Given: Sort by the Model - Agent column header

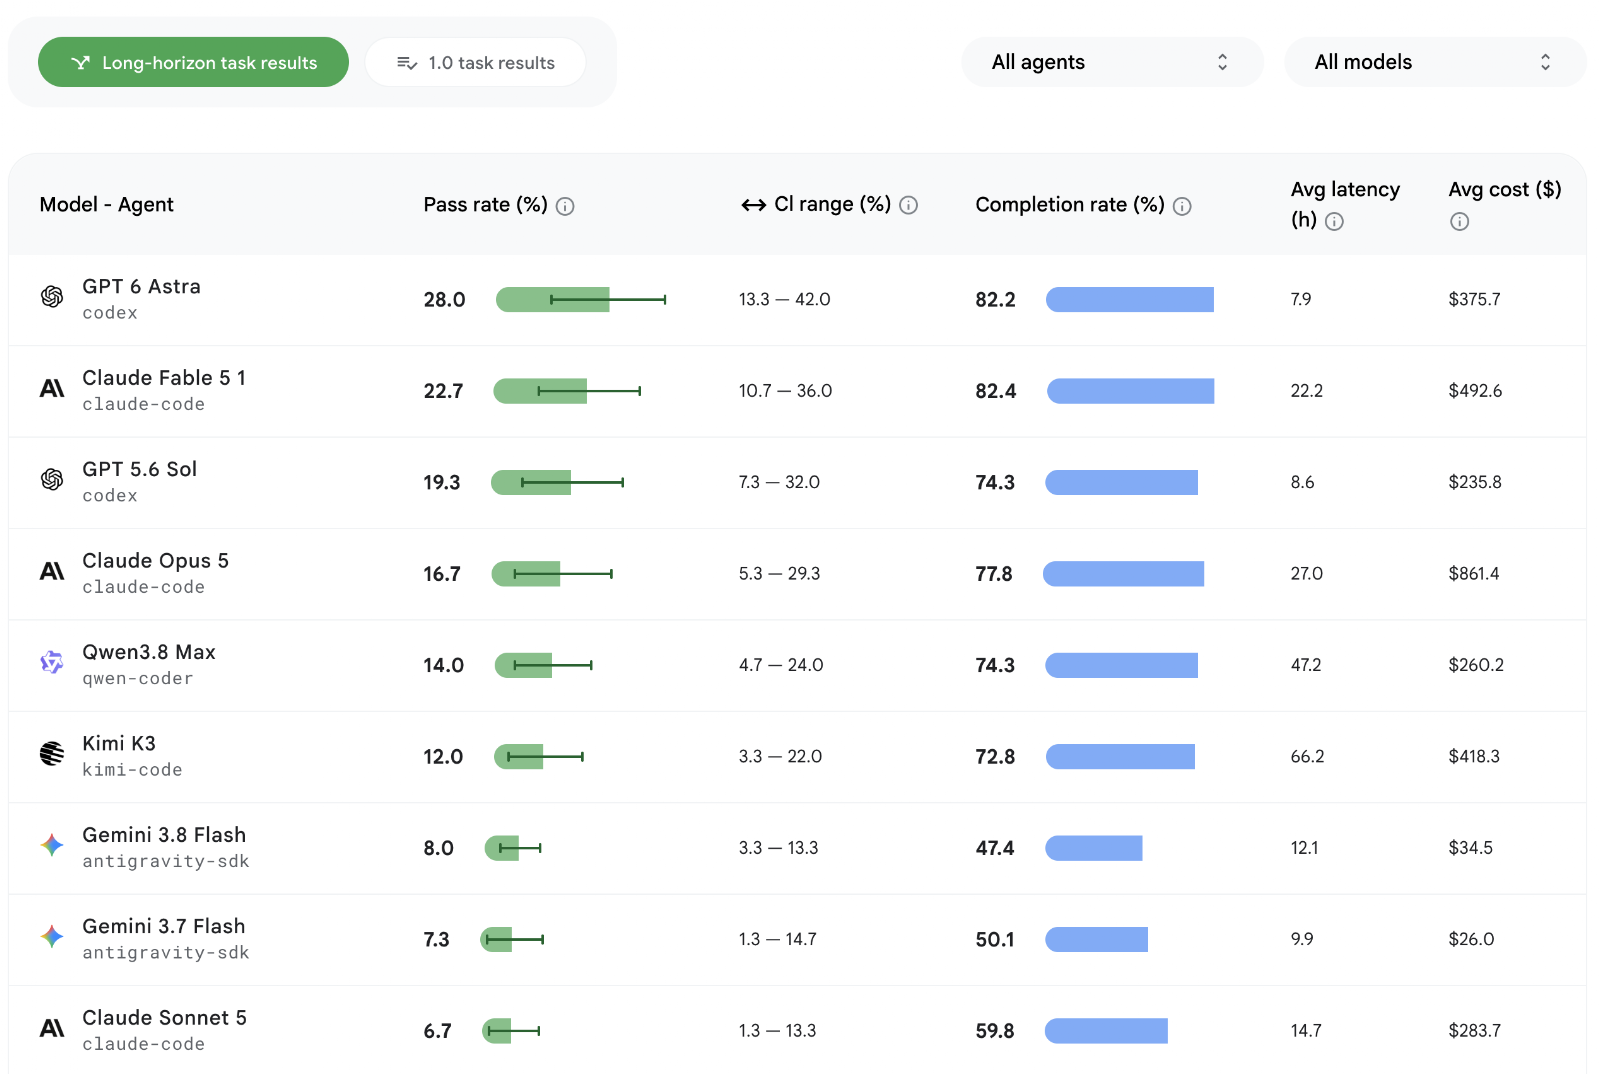Looking at the screenshot, I should [106, 205].
